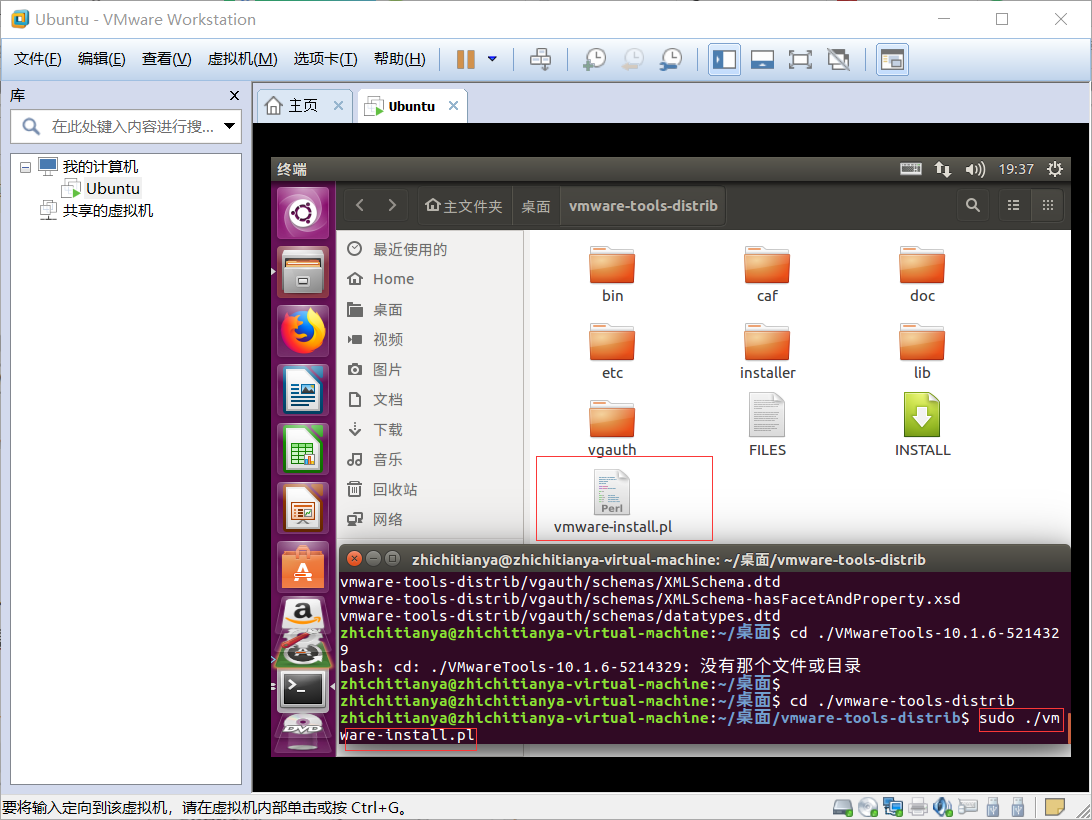
Task: Select the installer folder
Action: coord(767,352)
